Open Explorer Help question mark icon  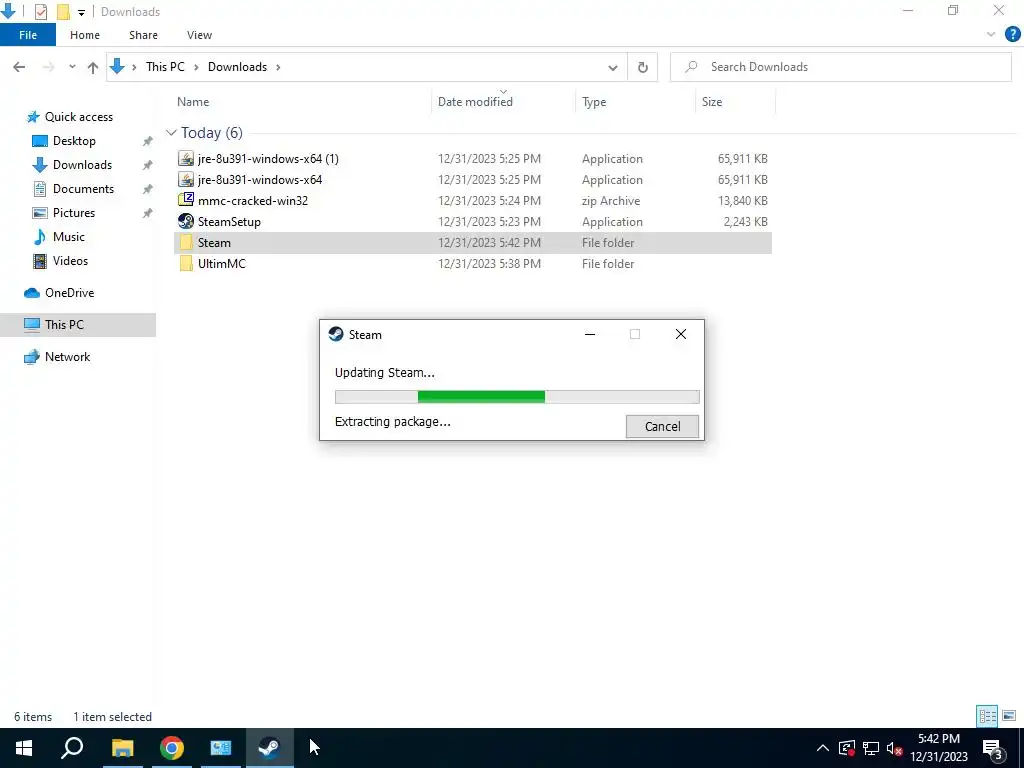(1012, 35)
